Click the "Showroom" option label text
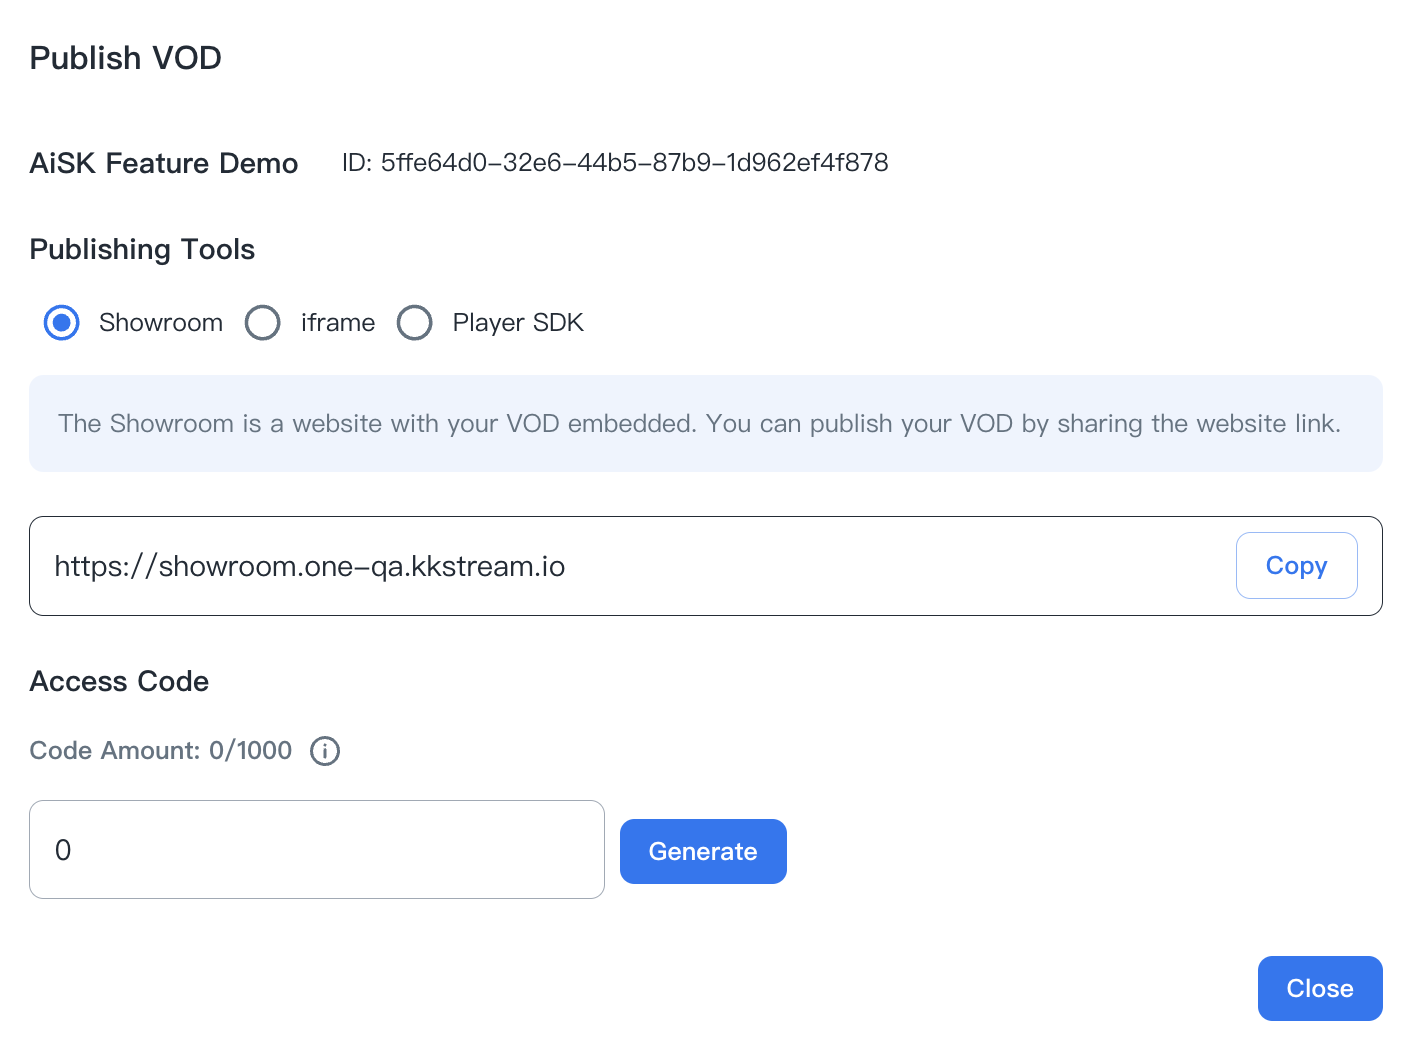 [x=161, y=323]
